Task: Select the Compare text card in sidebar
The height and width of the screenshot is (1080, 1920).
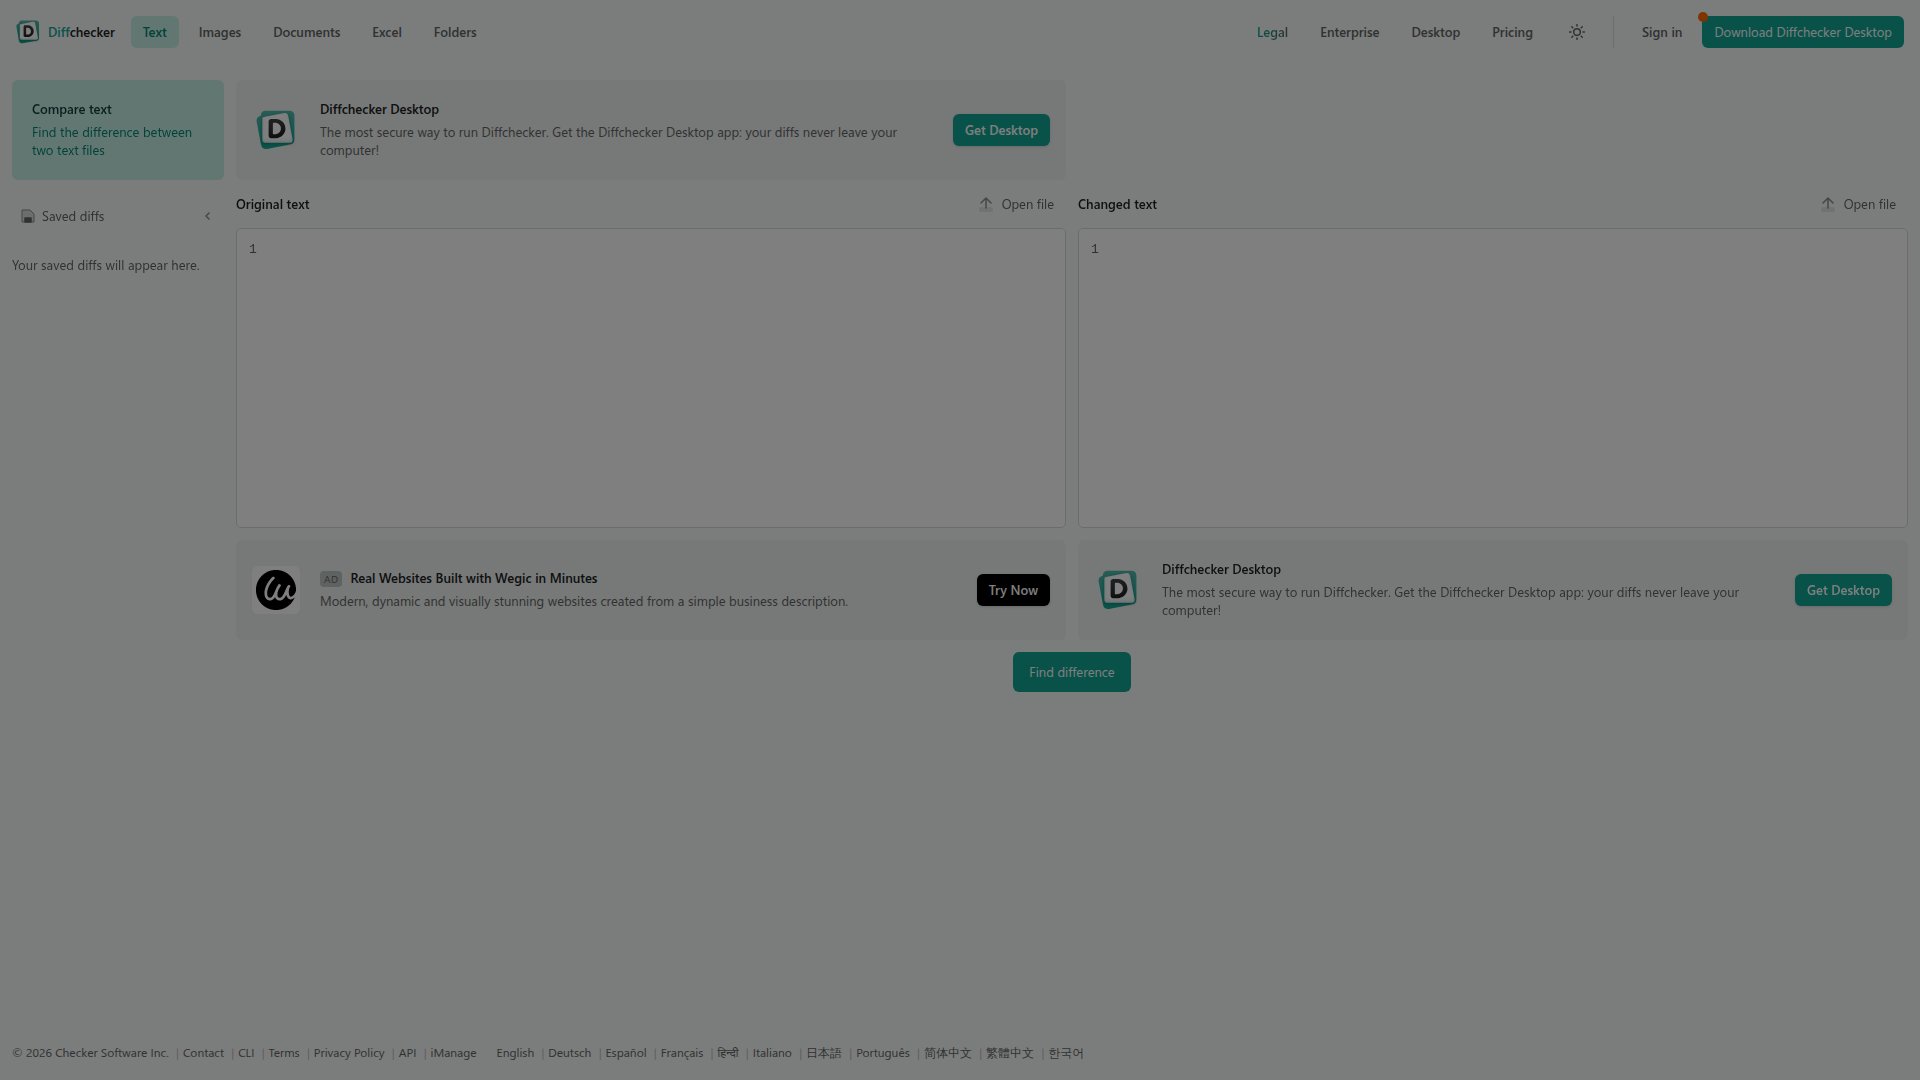Action: 118,130
